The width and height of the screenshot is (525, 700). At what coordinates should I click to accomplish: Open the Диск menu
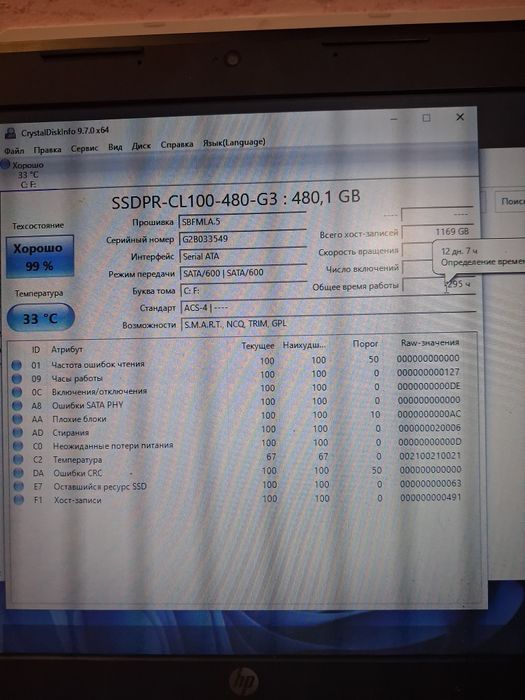click(141, 146)
